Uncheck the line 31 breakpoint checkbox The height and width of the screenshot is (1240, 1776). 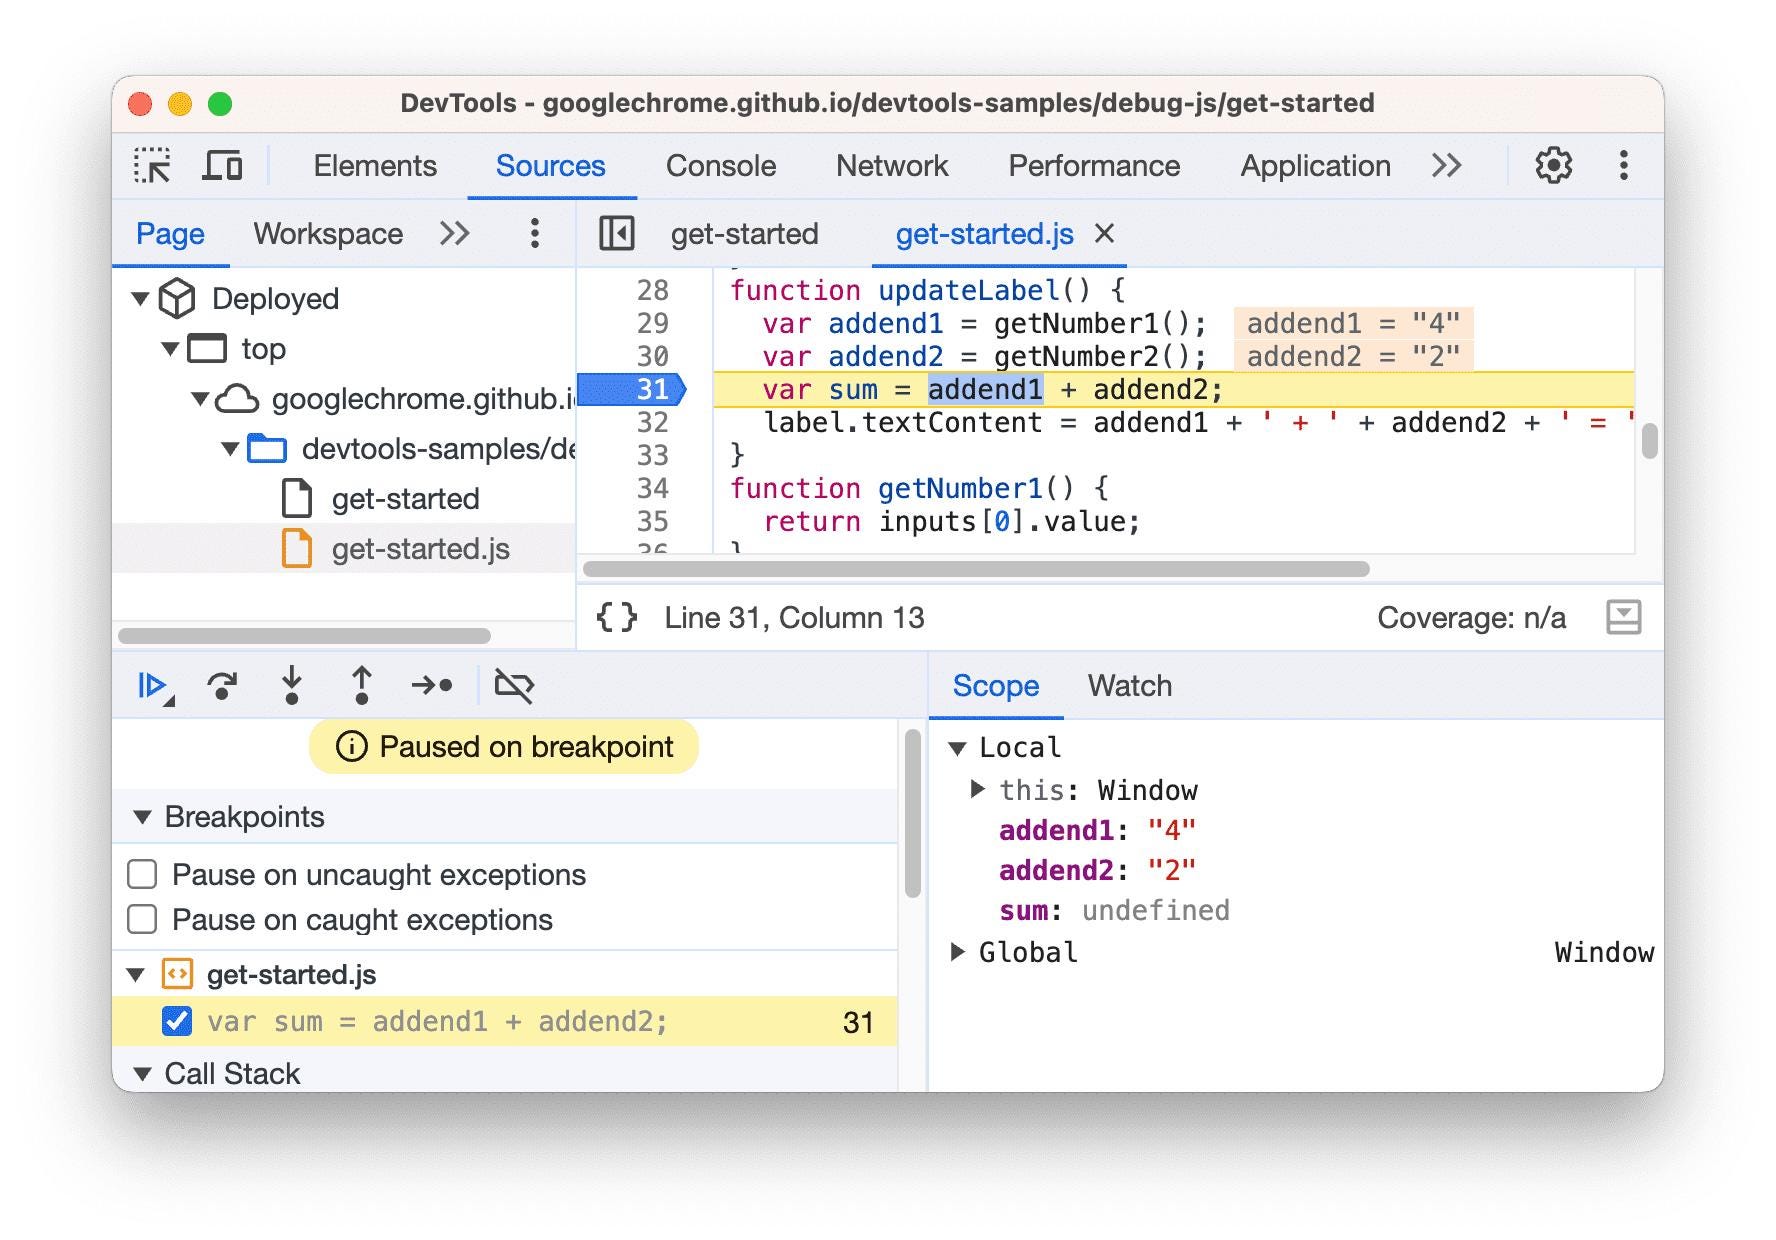[176, 1022]
